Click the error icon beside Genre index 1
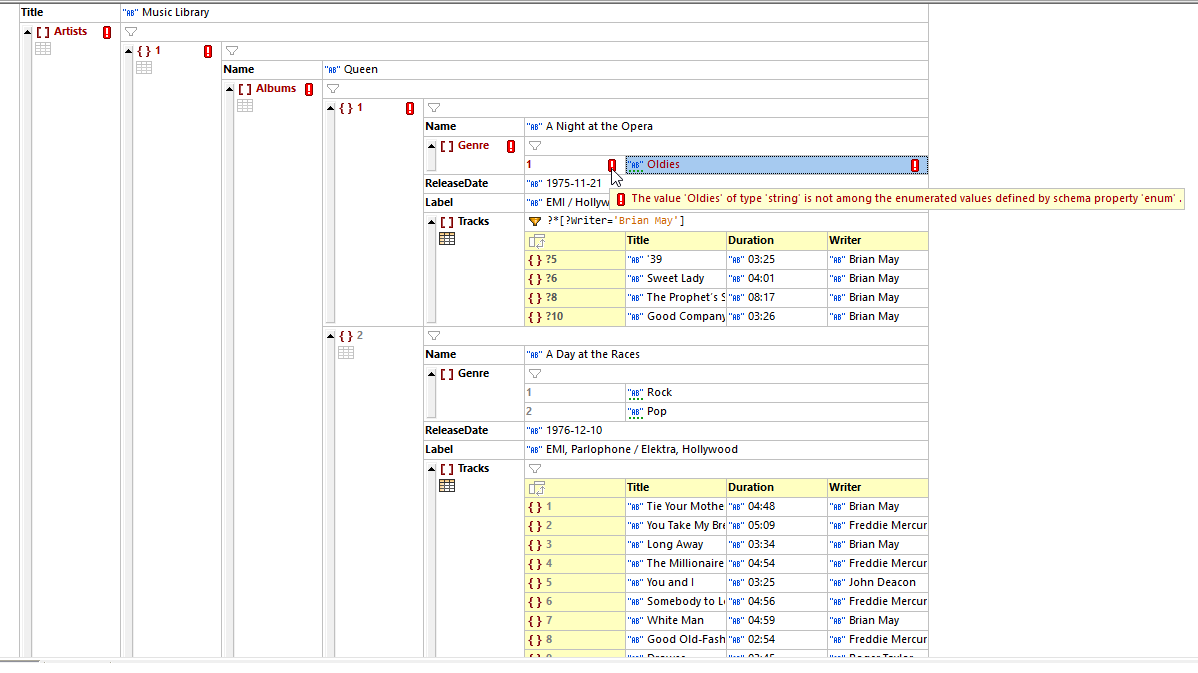 pyautogui.click(x=612, y=165)
